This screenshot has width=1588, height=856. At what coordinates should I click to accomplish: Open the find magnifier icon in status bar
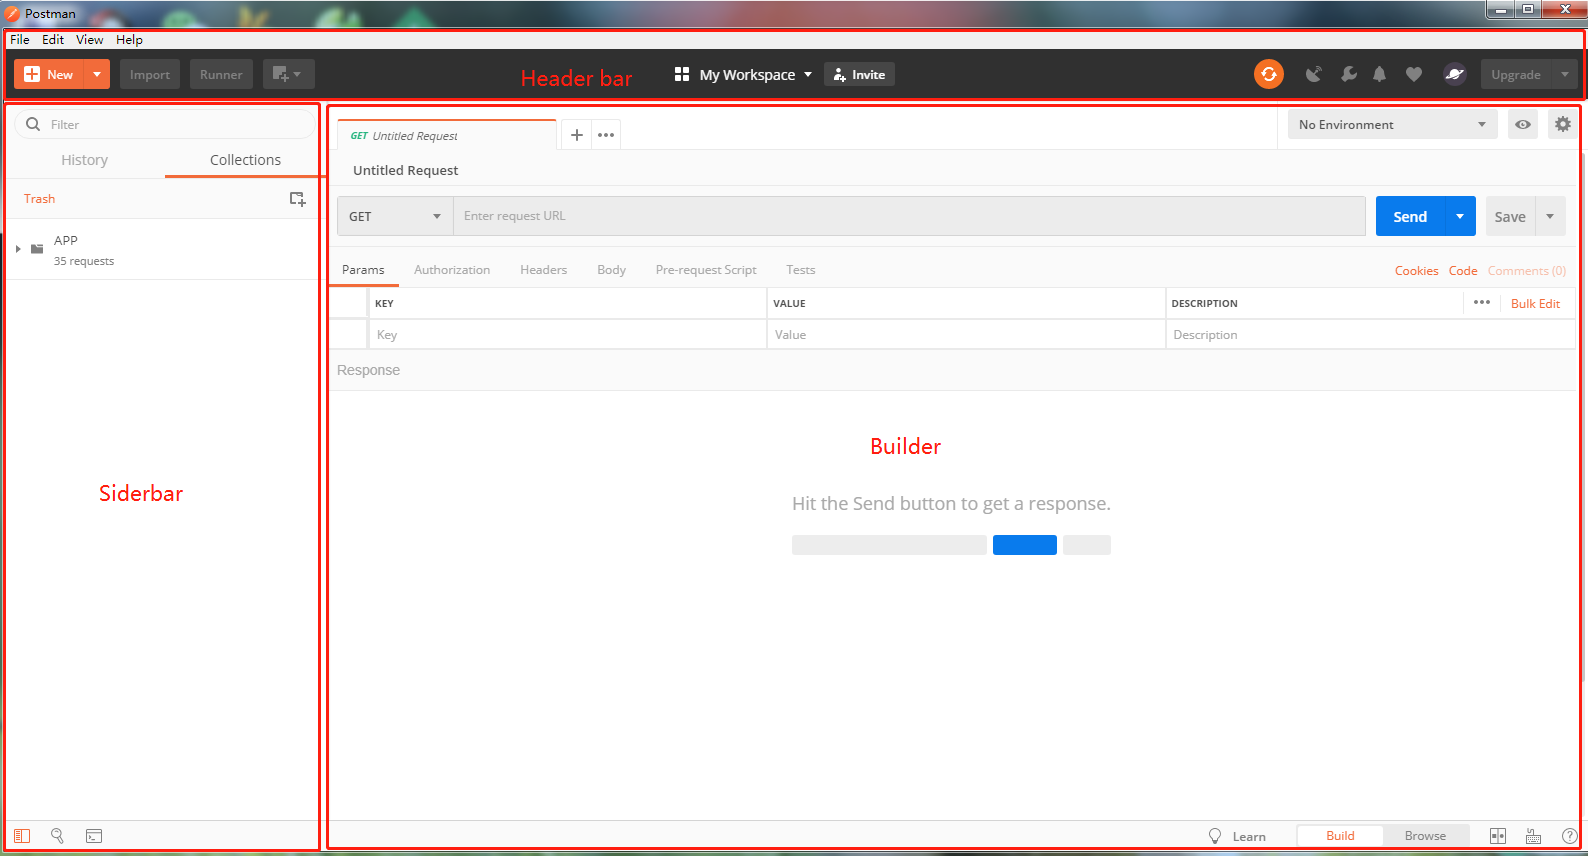point(58,836)
